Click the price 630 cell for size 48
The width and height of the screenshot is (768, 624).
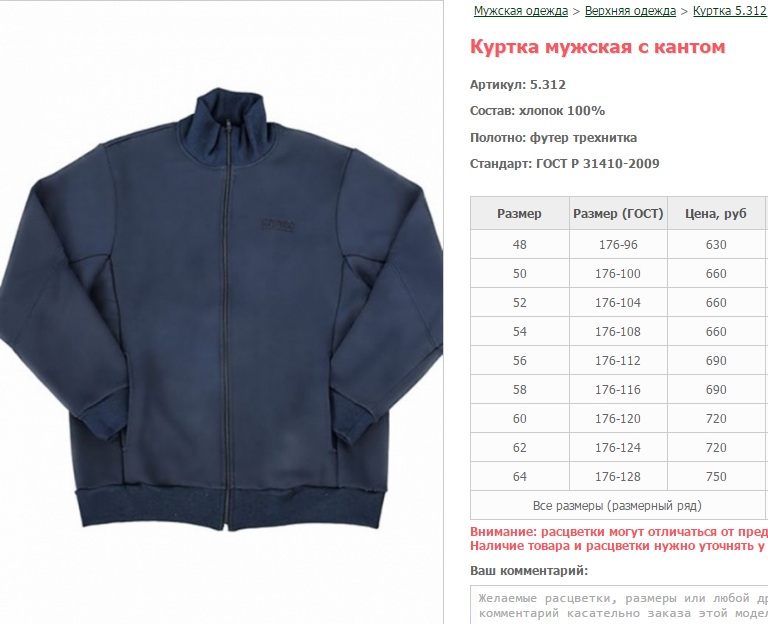click(x=716, y=244)
